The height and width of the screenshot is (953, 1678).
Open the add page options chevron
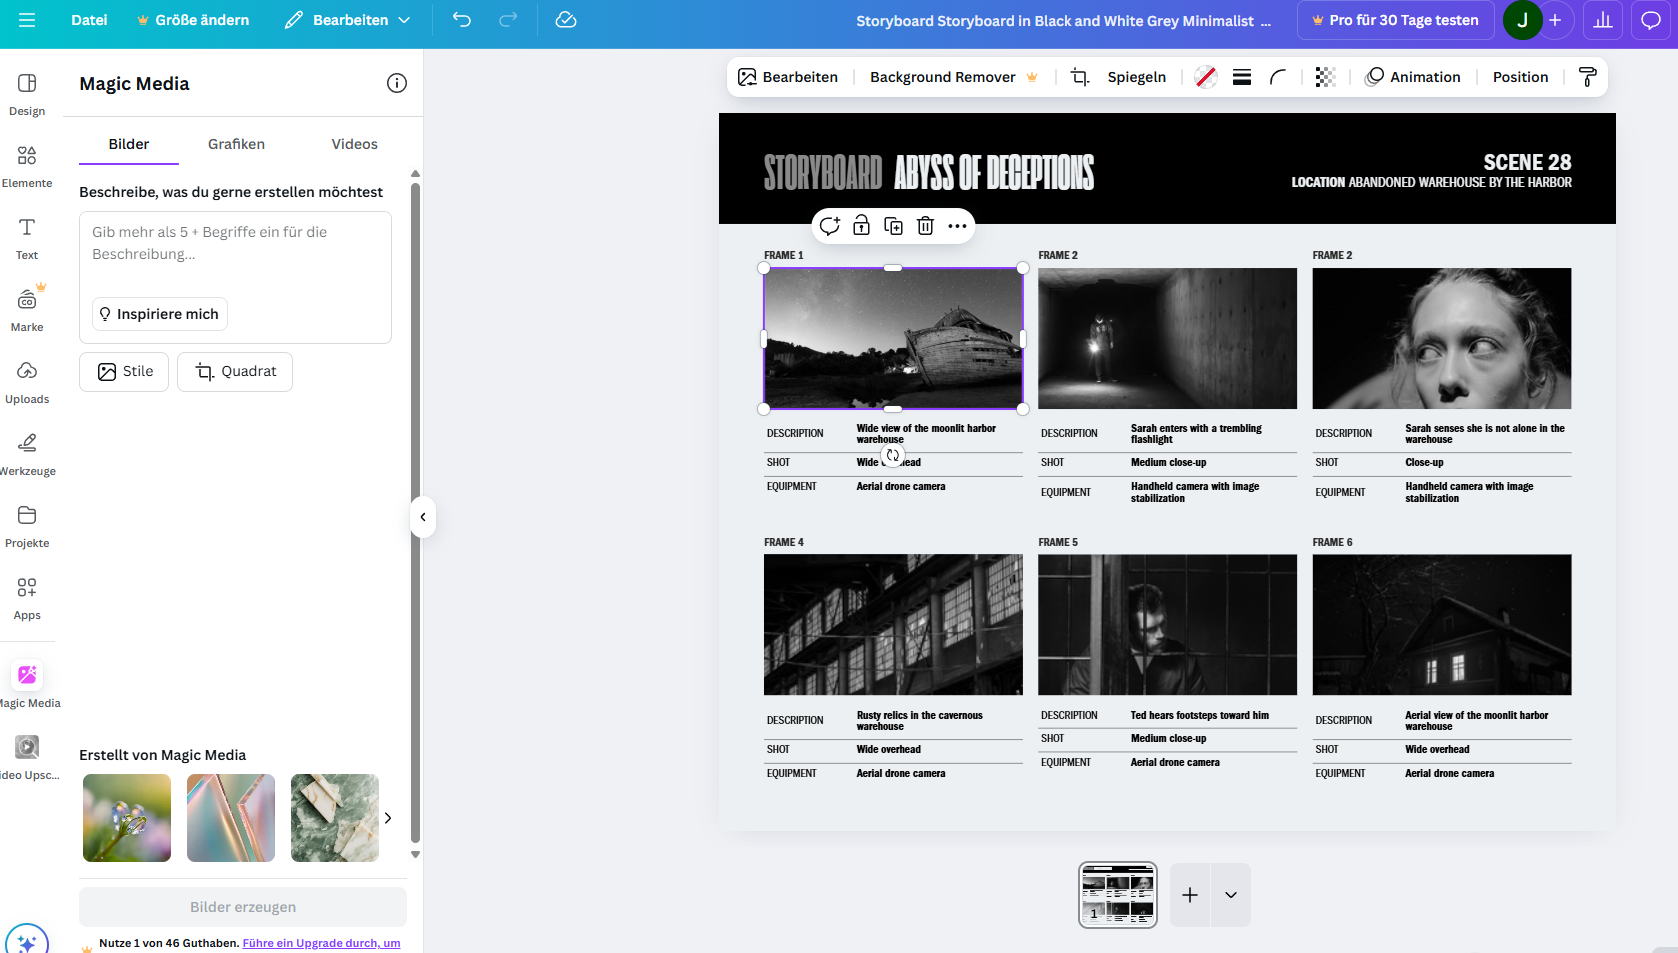point(1231,895)
